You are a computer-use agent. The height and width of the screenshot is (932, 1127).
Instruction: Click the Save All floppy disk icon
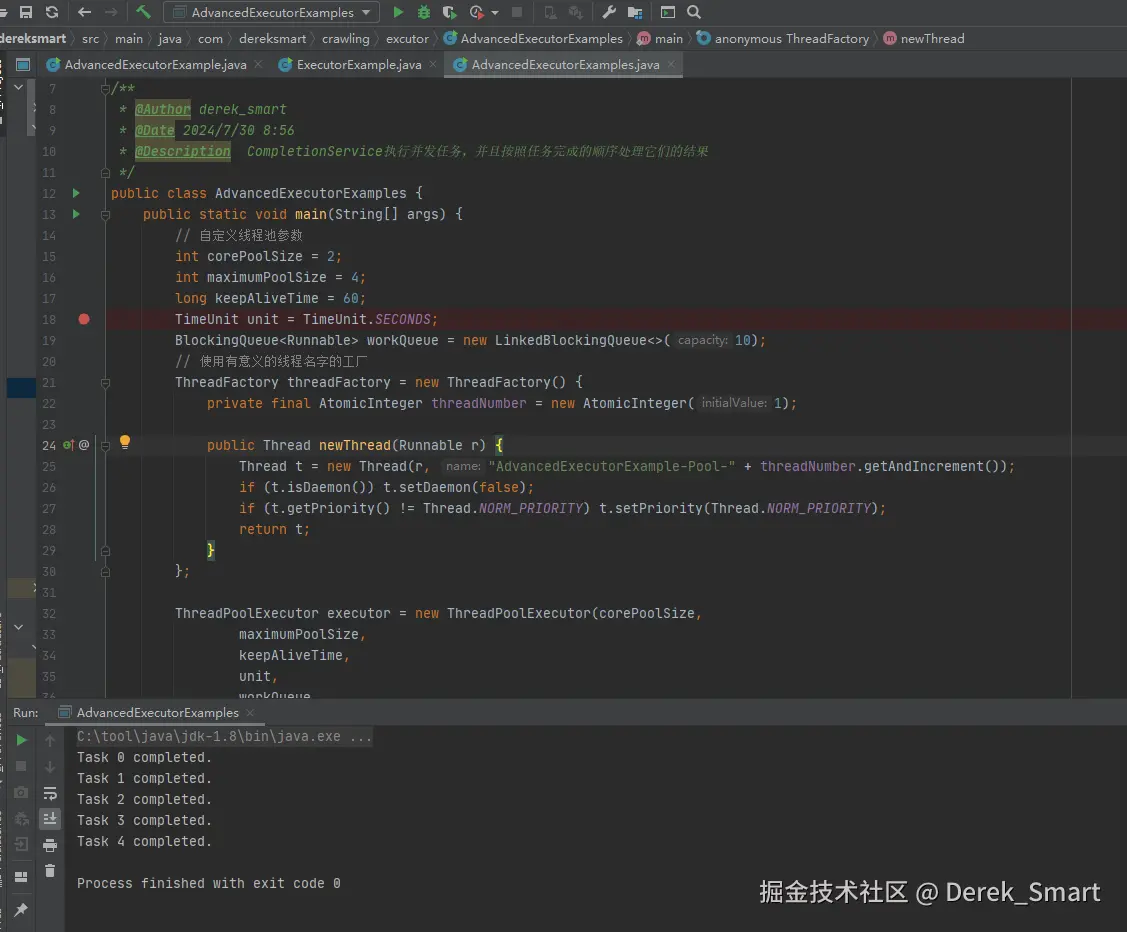pyautogui.click(x=26, y=12)
